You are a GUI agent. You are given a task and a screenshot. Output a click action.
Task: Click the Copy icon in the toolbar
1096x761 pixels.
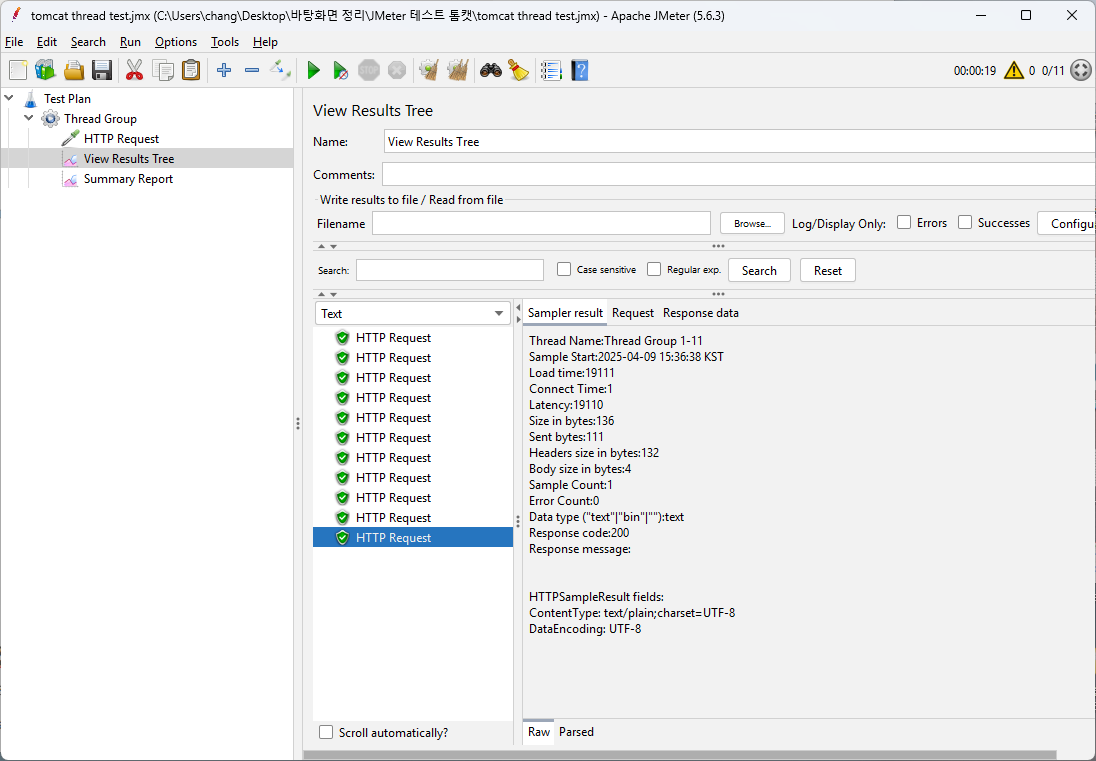163,70
